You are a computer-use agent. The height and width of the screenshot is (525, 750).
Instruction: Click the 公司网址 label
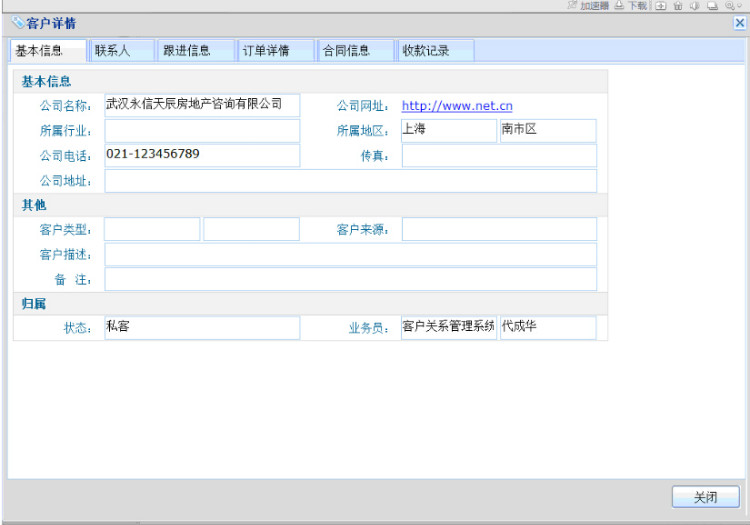click(363, 106)
